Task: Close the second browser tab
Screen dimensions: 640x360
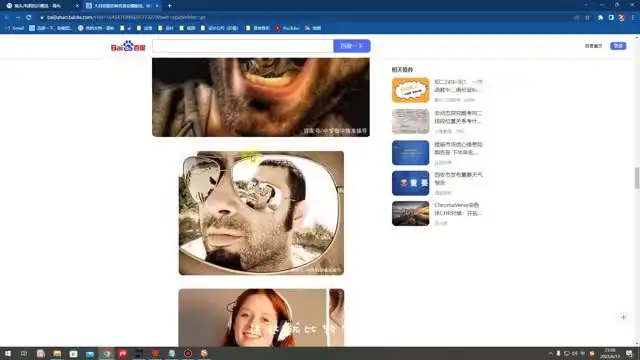Action: click(x=157, y=6)
